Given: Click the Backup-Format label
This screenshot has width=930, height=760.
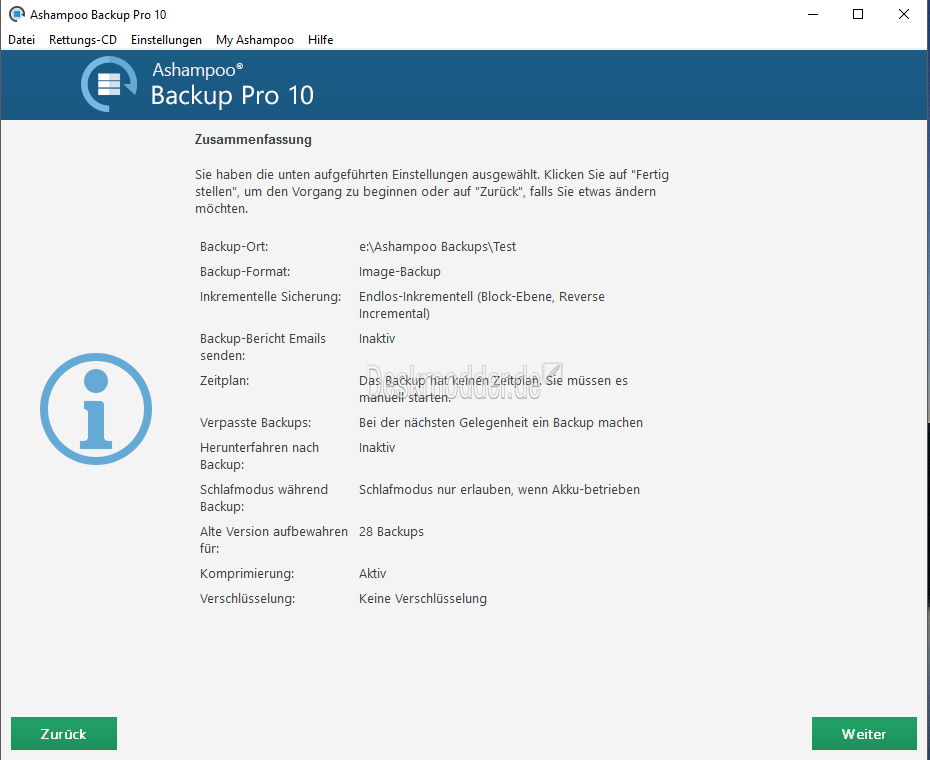Looking at the screenshot, I should pos(245,271).
